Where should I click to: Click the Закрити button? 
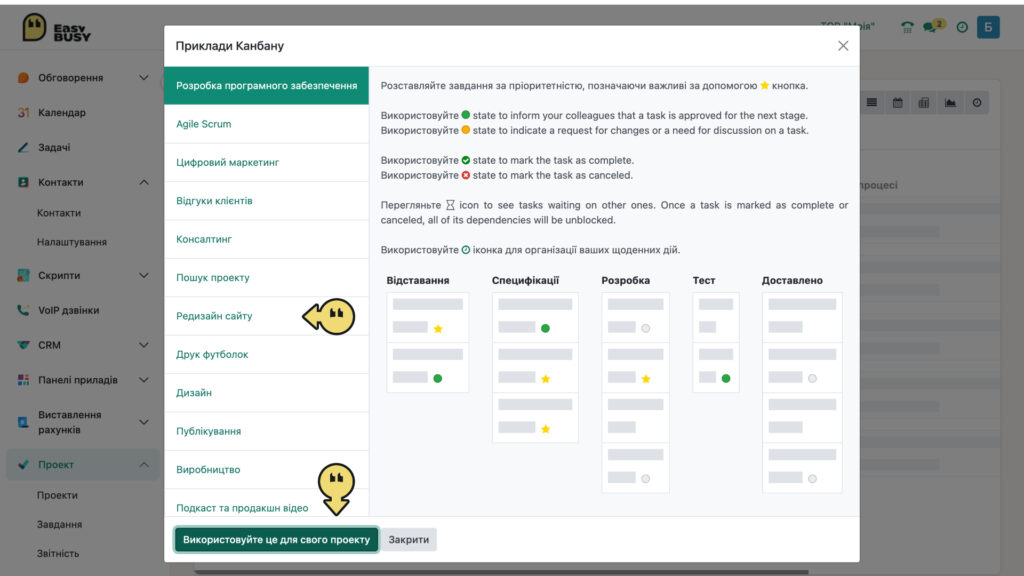point(409,539)
